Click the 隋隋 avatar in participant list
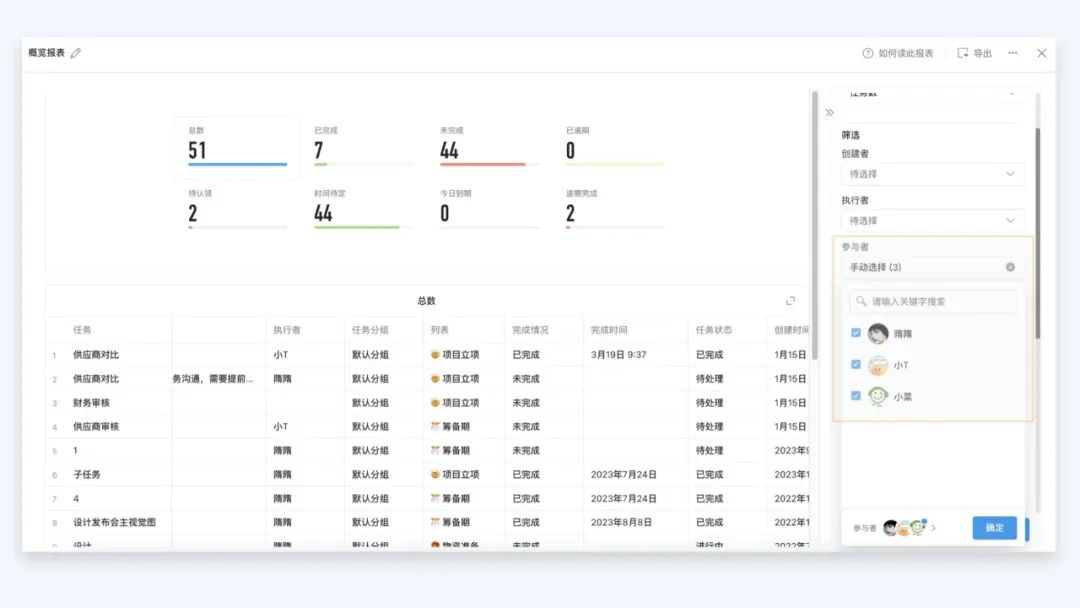The width and height of the screenshot is (1080, 608). pos(878,334)
